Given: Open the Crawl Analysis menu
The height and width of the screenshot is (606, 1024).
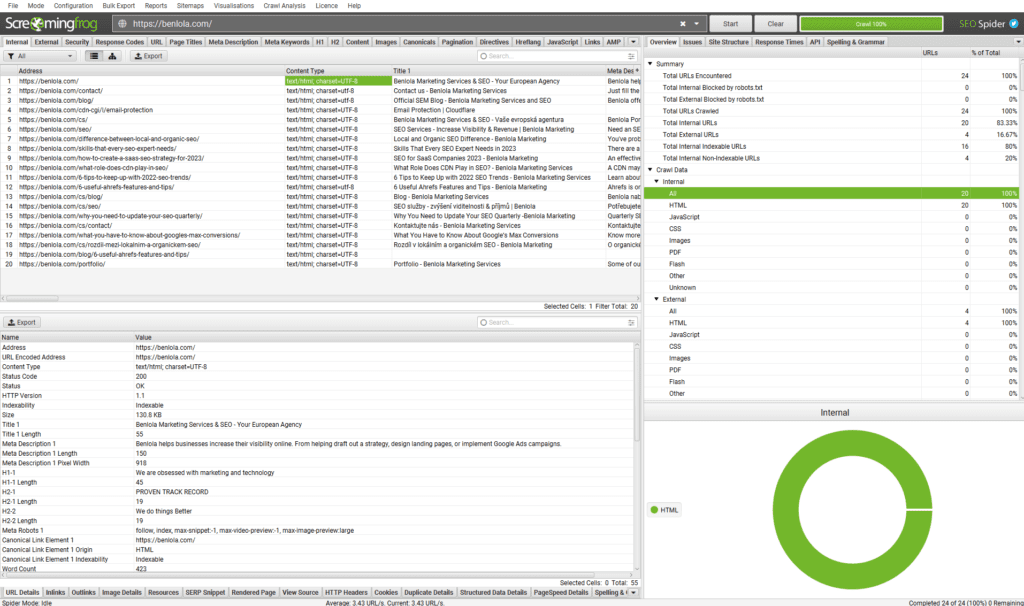Looking at the screenshot, I should pyautogui.click(x=284, y=5).
